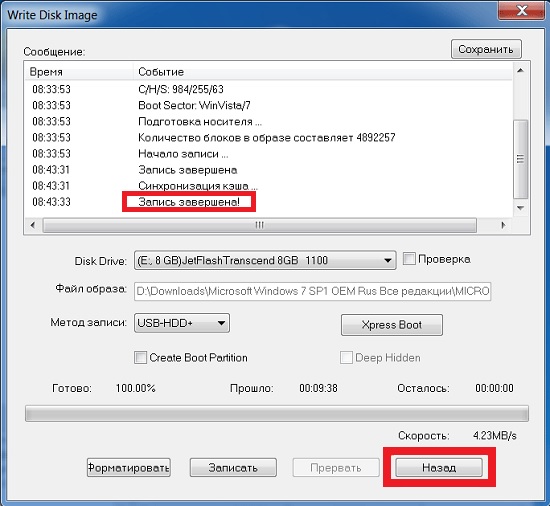Viewport: 550px width, 506px height.
Task: Open the Disk Drive dropdown
Action: click(265, 260)
